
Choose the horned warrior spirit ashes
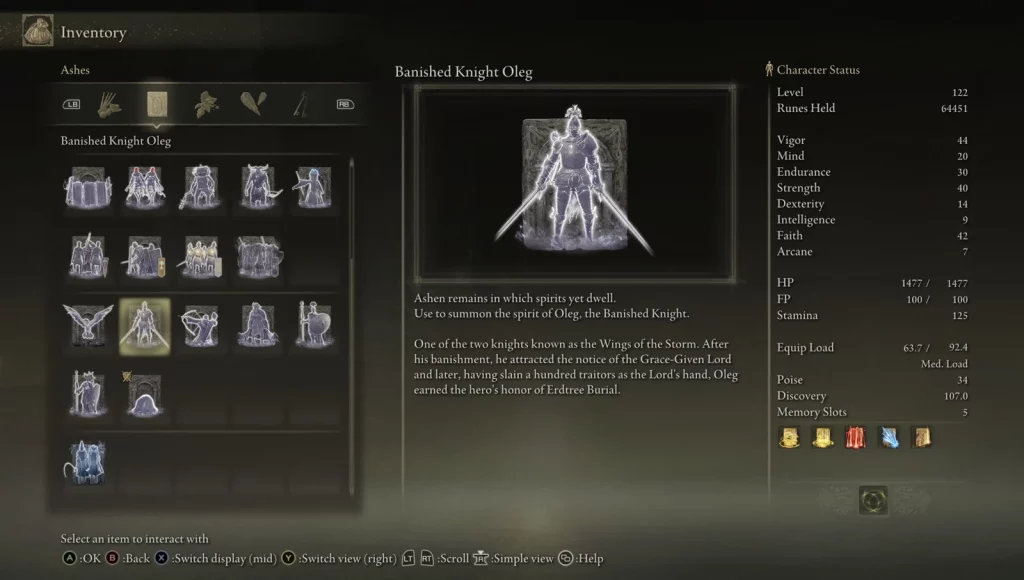click(x=259, y=187)
